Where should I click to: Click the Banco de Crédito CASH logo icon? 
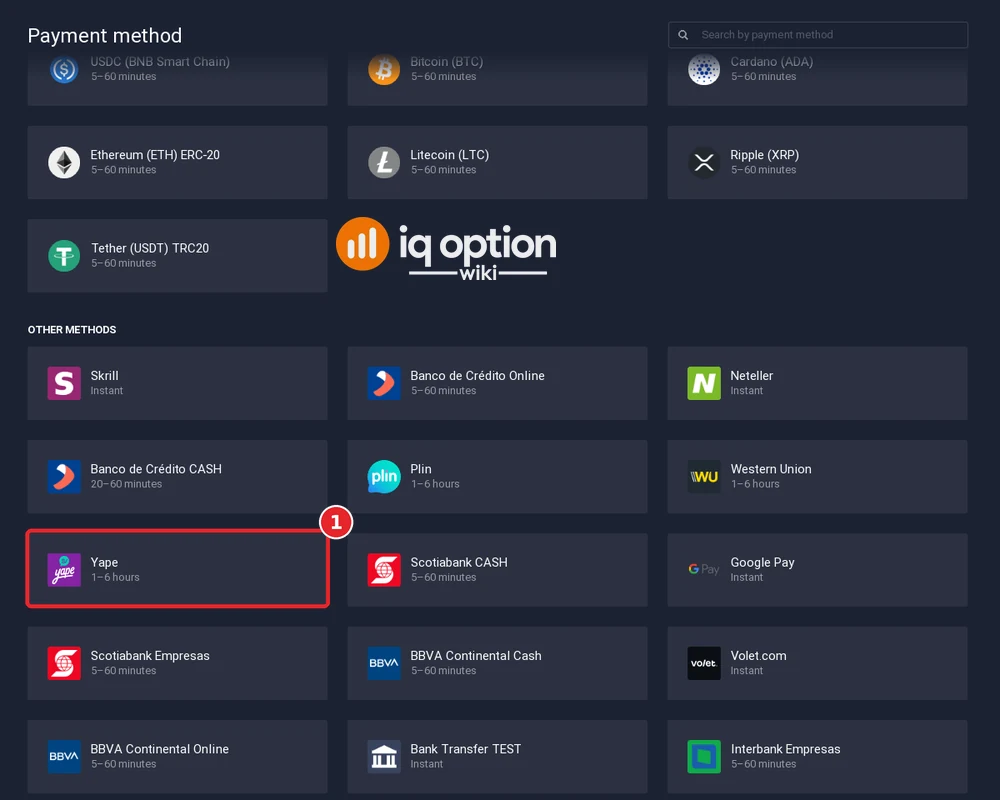point(64,477)
